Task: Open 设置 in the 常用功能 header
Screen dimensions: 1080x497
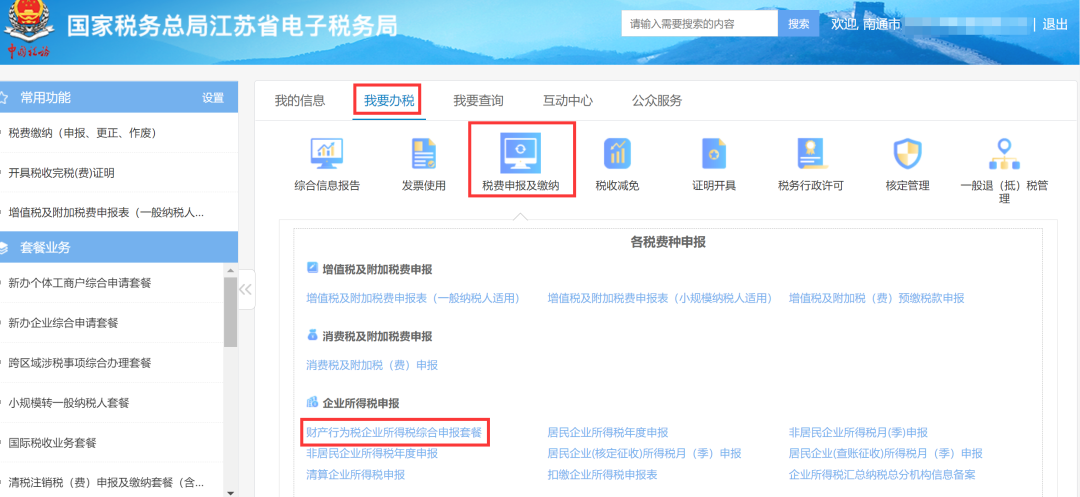Action: (x=213, y=98)
